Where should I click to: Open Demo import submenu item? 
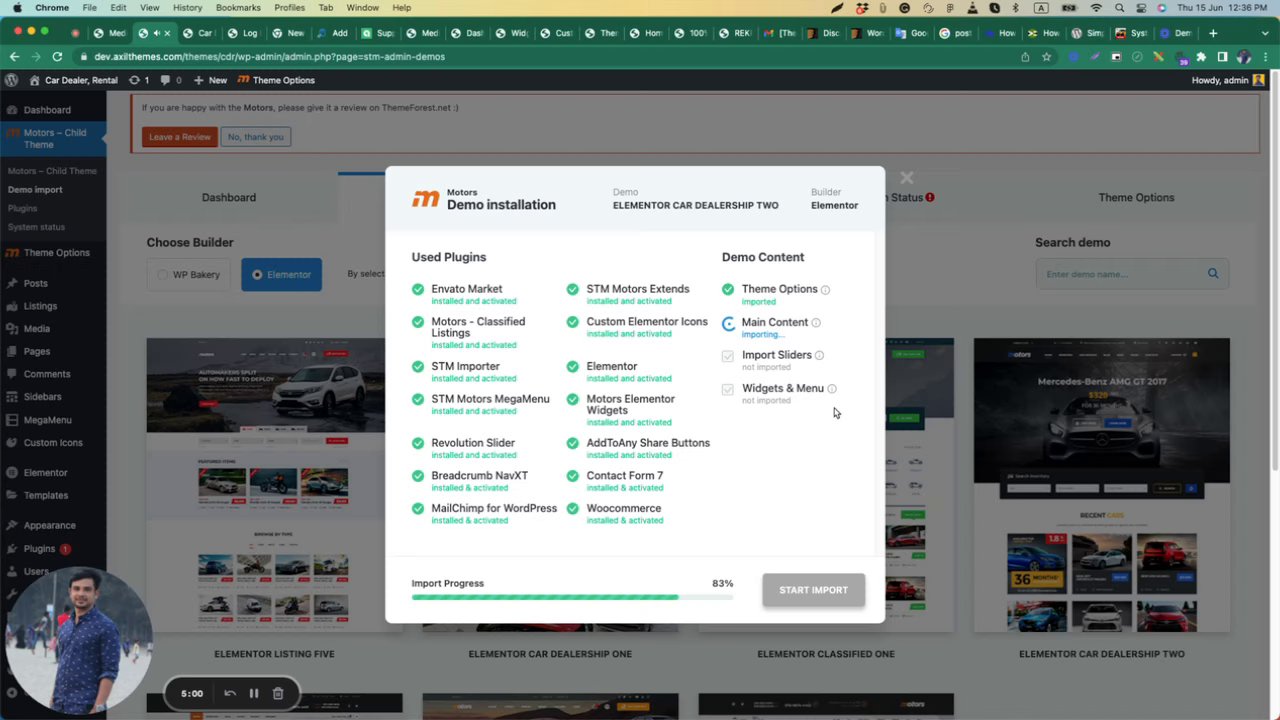[x=35, y=190]
